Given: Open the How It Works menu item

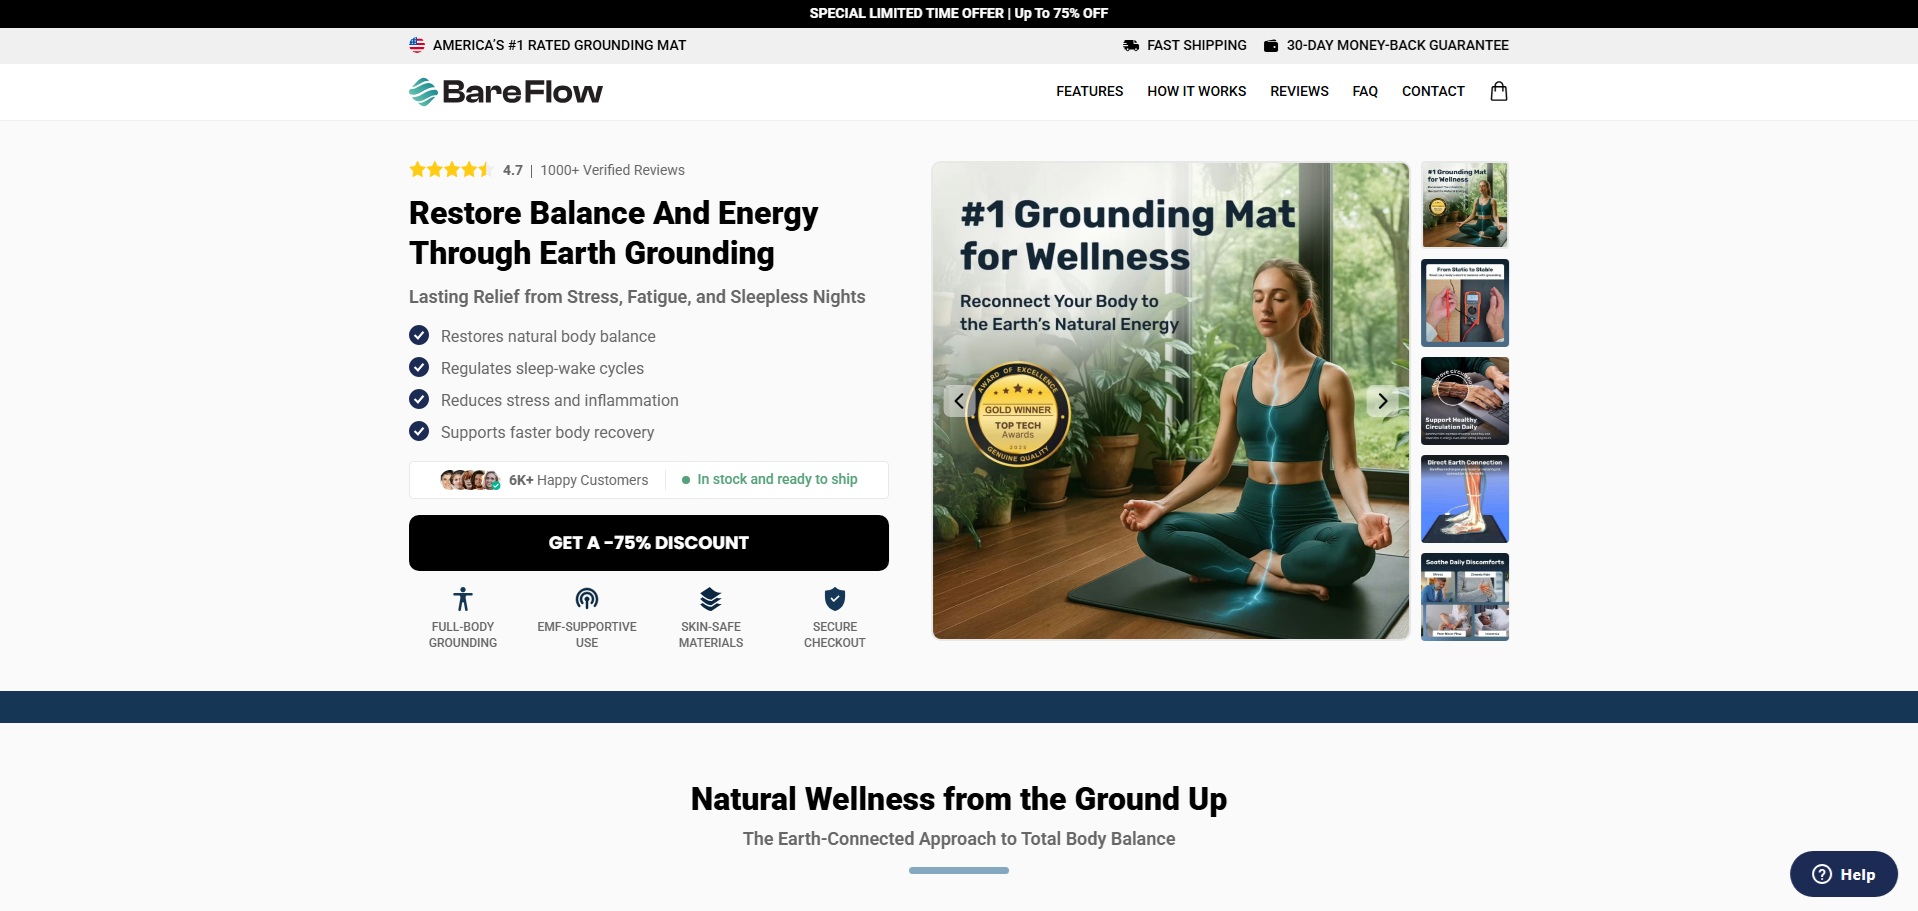Looking at the screenshot, I should pos(1196,91).
